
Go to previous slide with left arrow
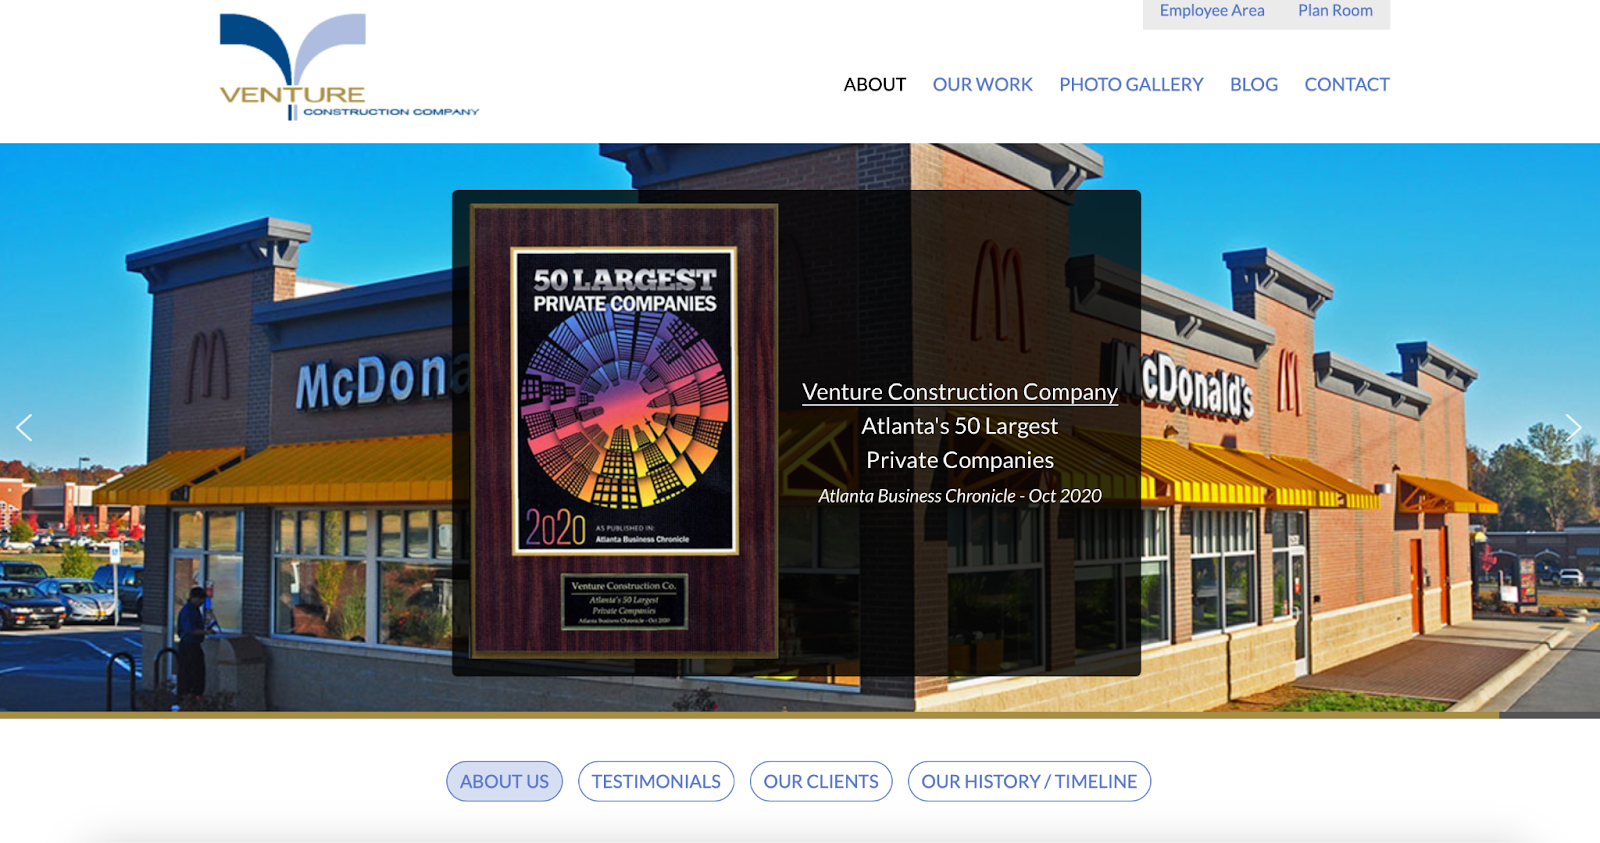(x=24, y=428)
